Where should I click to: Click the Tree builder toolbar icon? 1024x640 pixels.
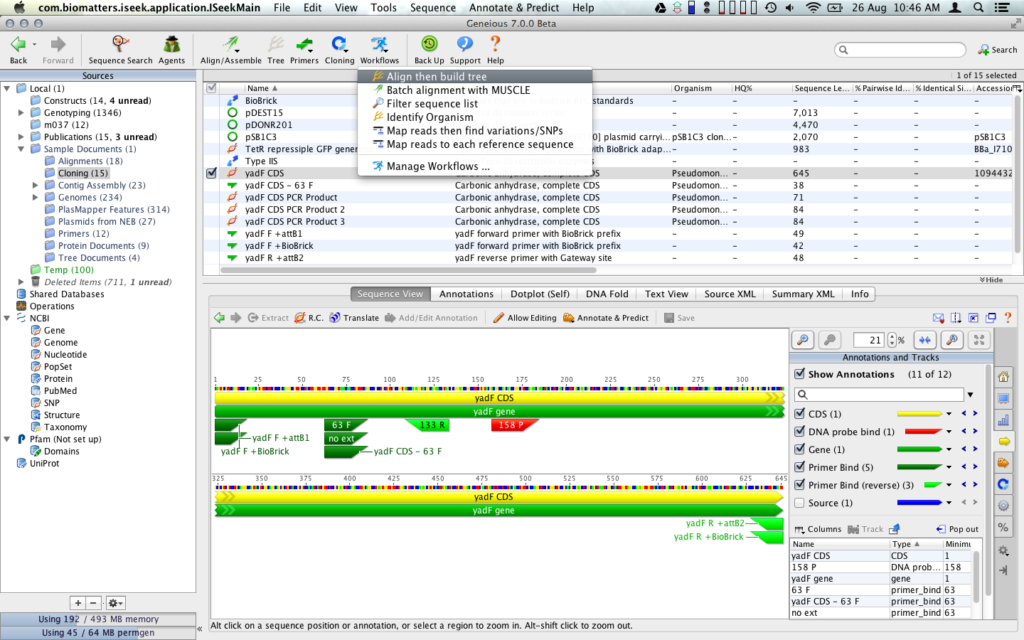pos(275,47)
